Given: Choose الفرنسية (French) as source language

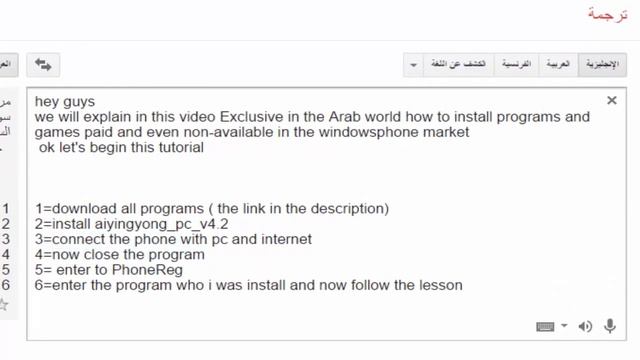Looking at the screenshot, I should [516, 64].
